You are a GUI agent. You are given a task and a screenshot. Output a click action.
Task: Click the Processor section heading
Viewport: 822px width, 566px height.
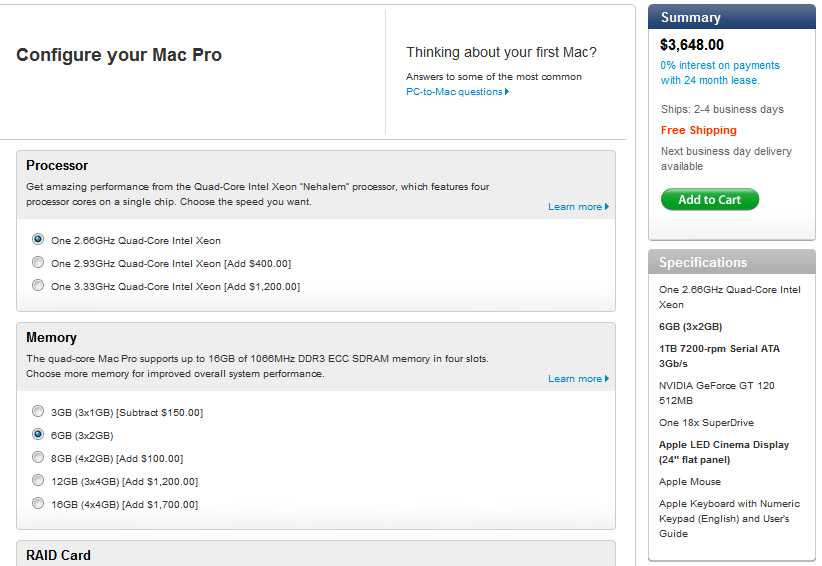coord(57,166)
